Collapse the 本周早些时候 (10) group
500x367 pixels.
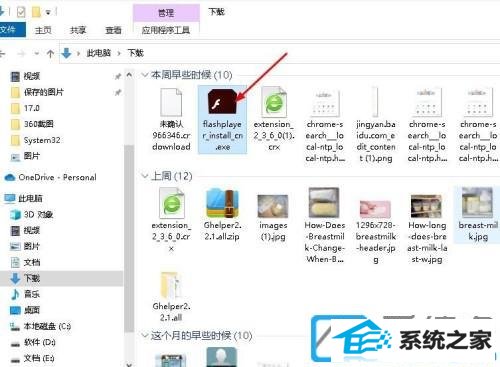pyautogui.click(x=145, y=75)
